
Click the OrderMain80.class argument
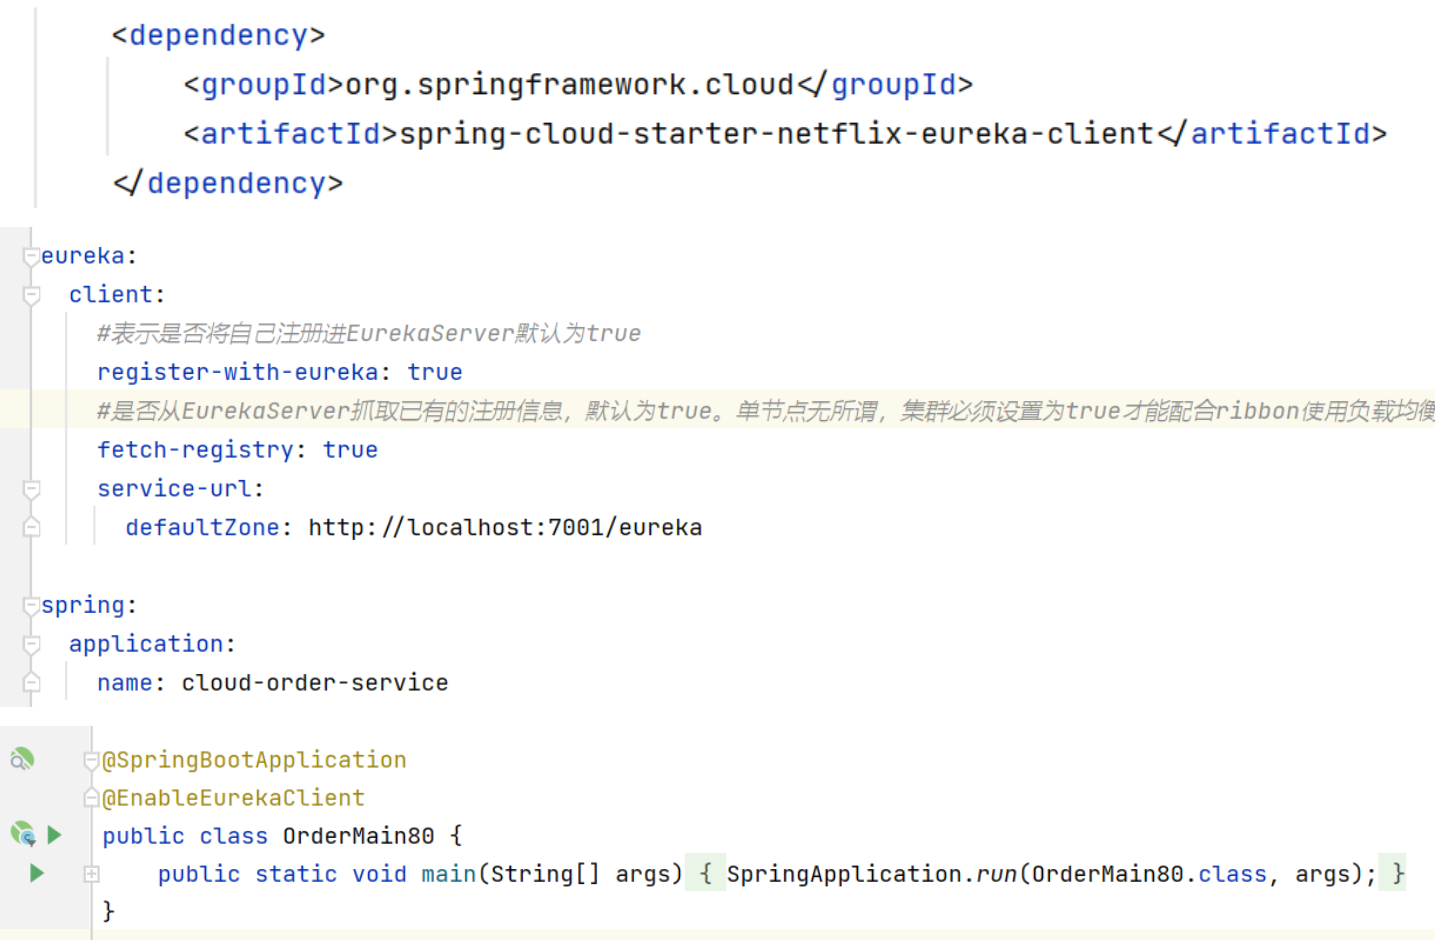1149,874
